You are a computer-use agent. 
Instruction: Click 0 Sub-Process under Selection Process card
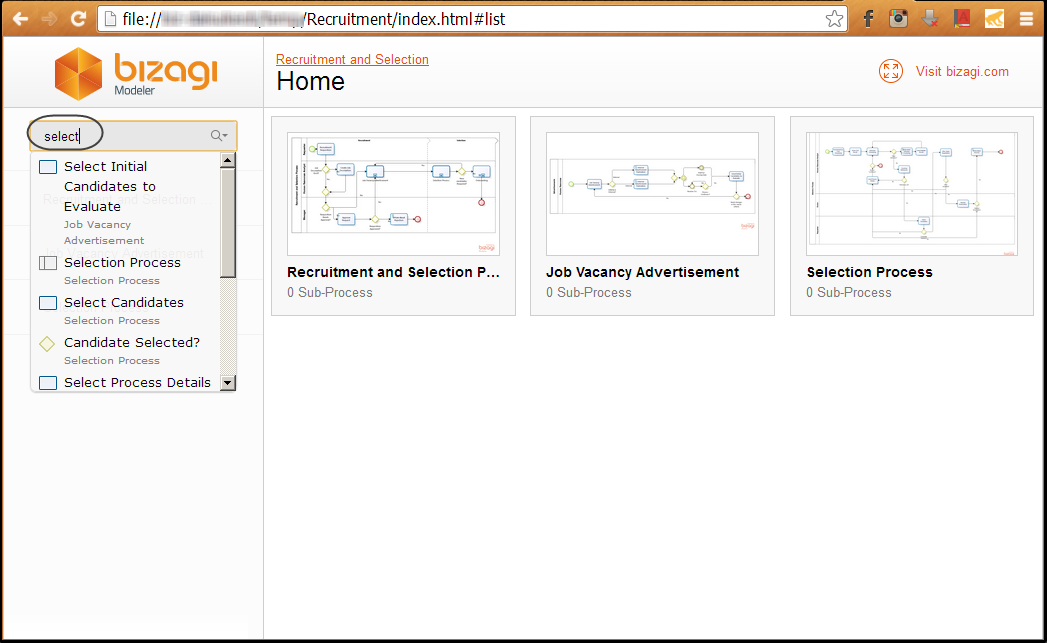(x=849, y=292)
